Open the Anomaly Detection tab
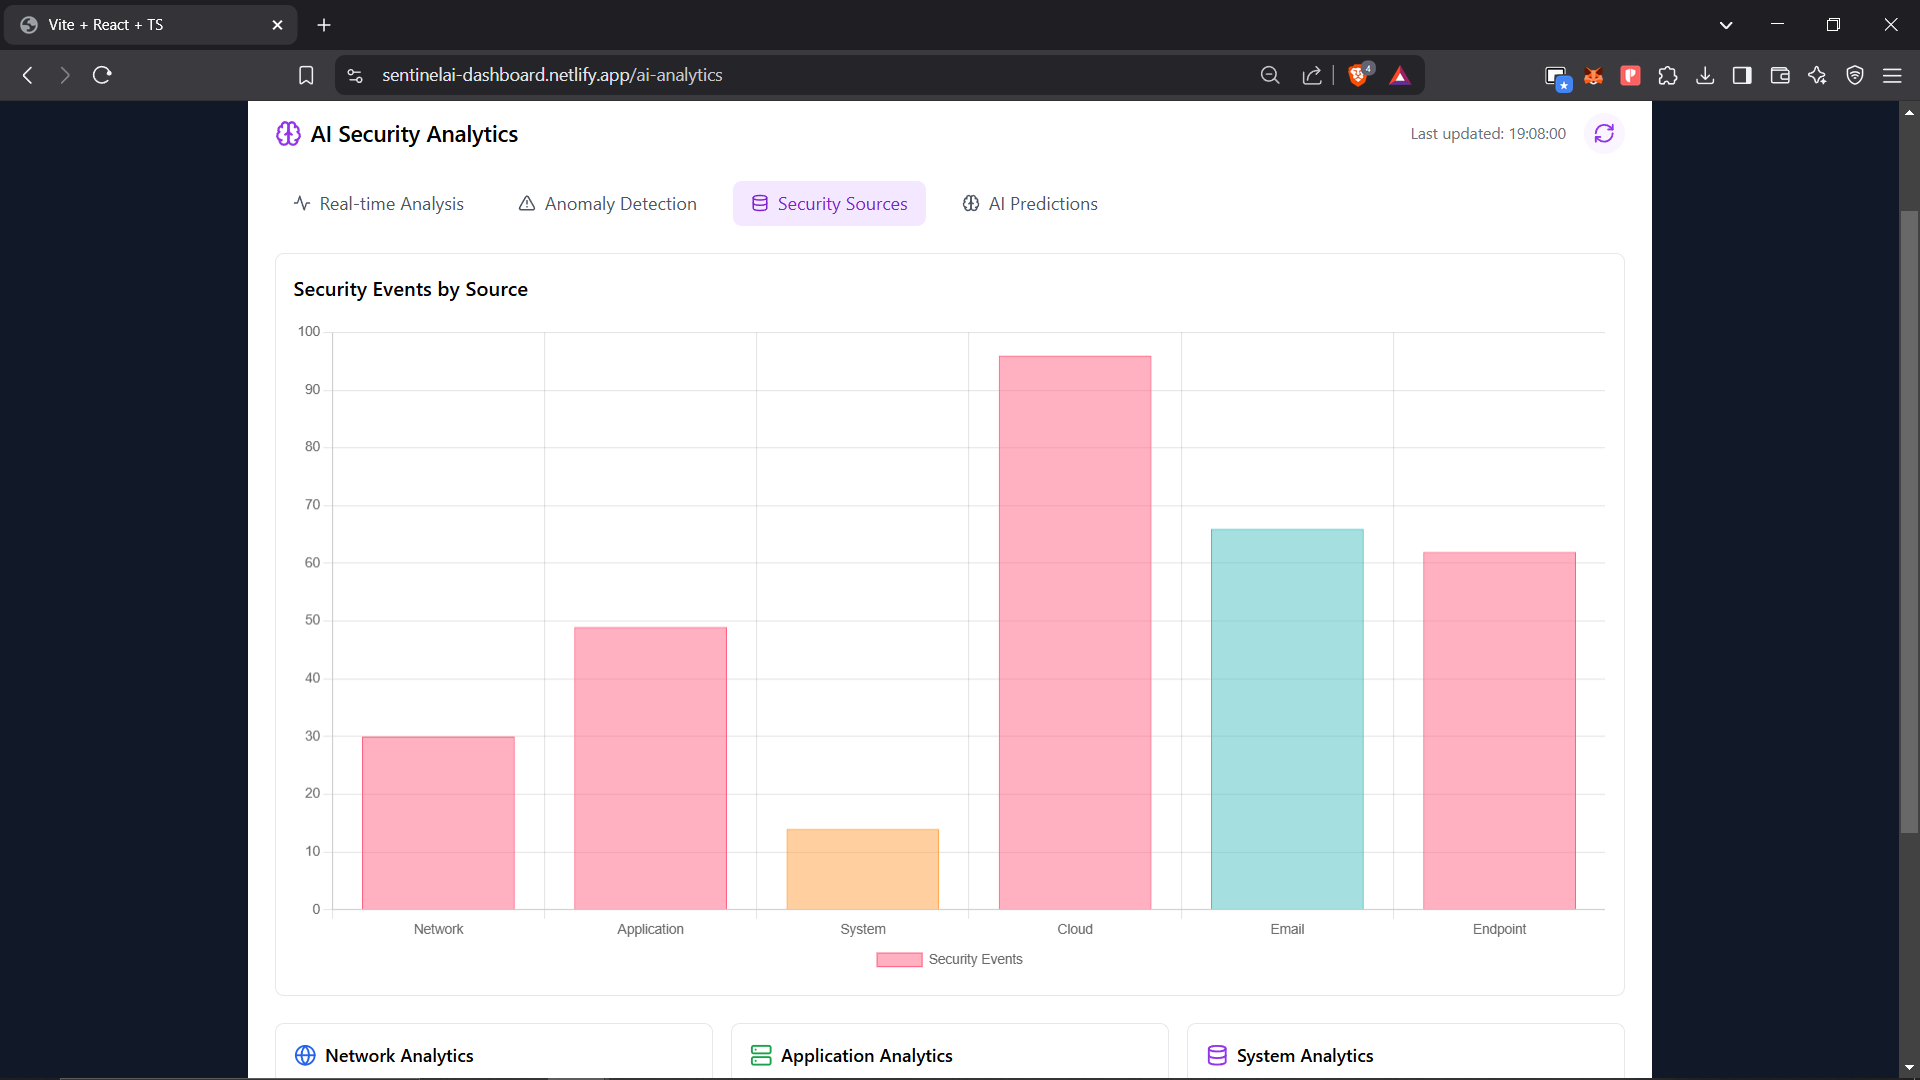This screenshot has width=1920, height=1080. point(607,204)
